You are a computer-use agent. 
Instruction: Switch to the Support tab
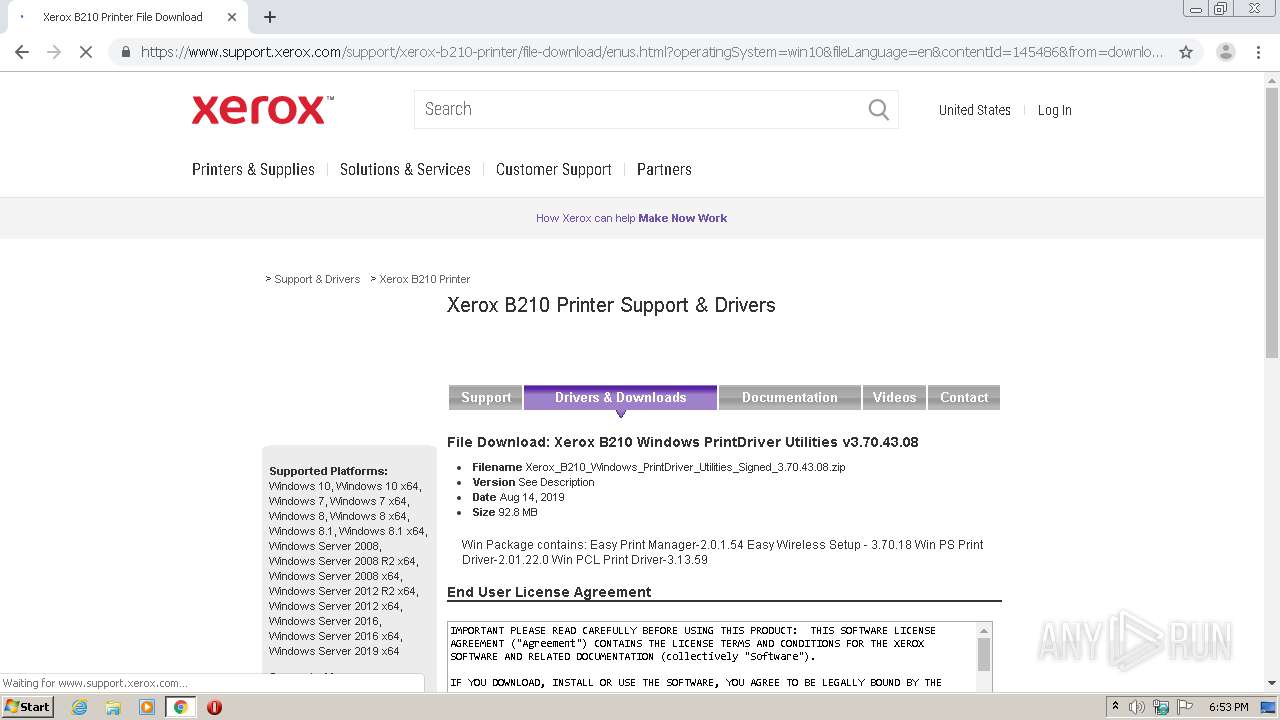point(485,397)
